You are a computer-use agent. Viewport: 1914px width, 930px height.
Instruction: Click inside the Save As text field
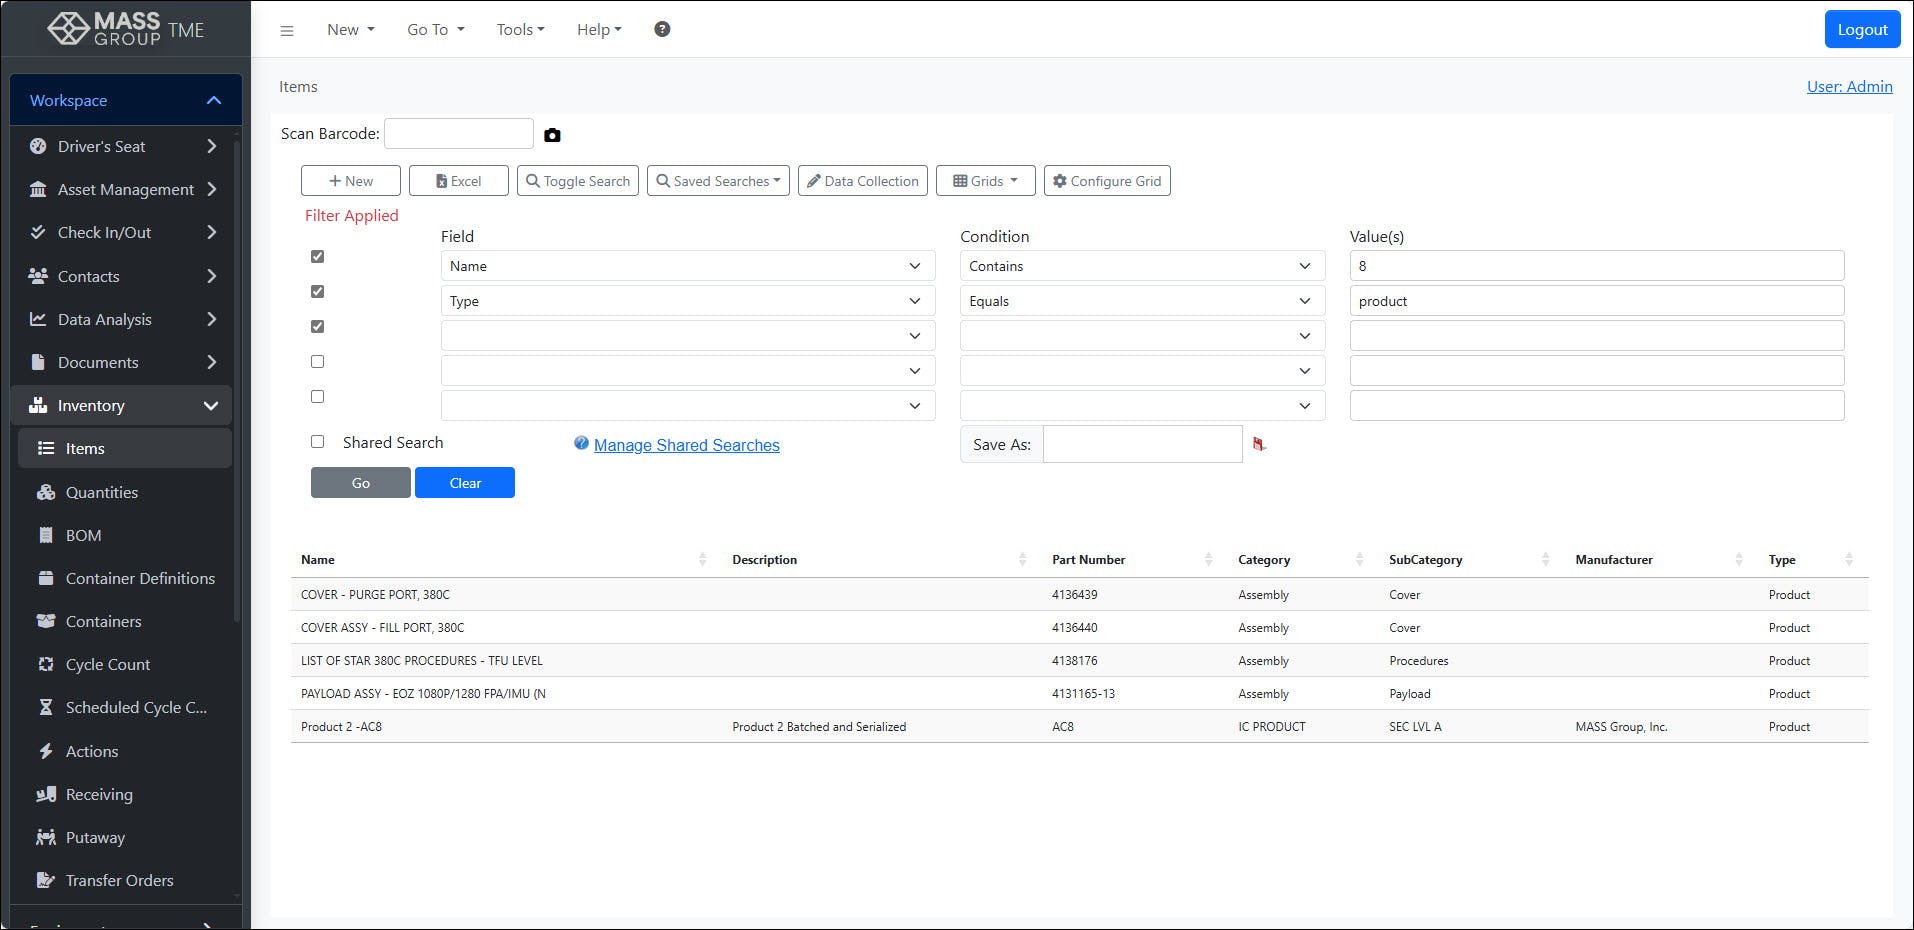pyautogui.click(x=1142, y=444)
